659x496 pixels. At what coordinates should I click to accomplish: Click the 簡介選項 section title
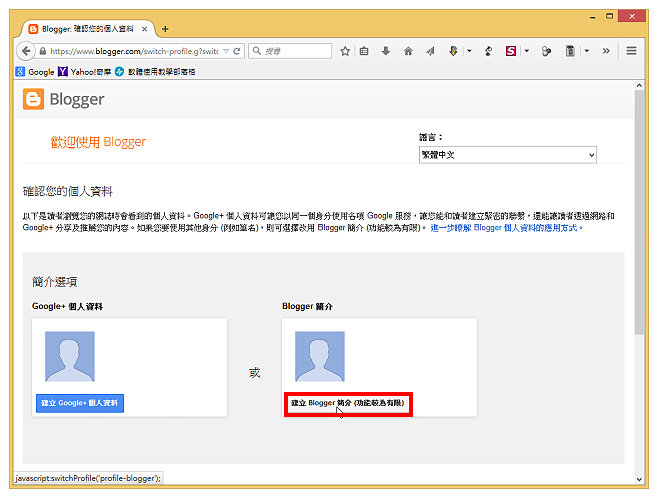[55, 282]
